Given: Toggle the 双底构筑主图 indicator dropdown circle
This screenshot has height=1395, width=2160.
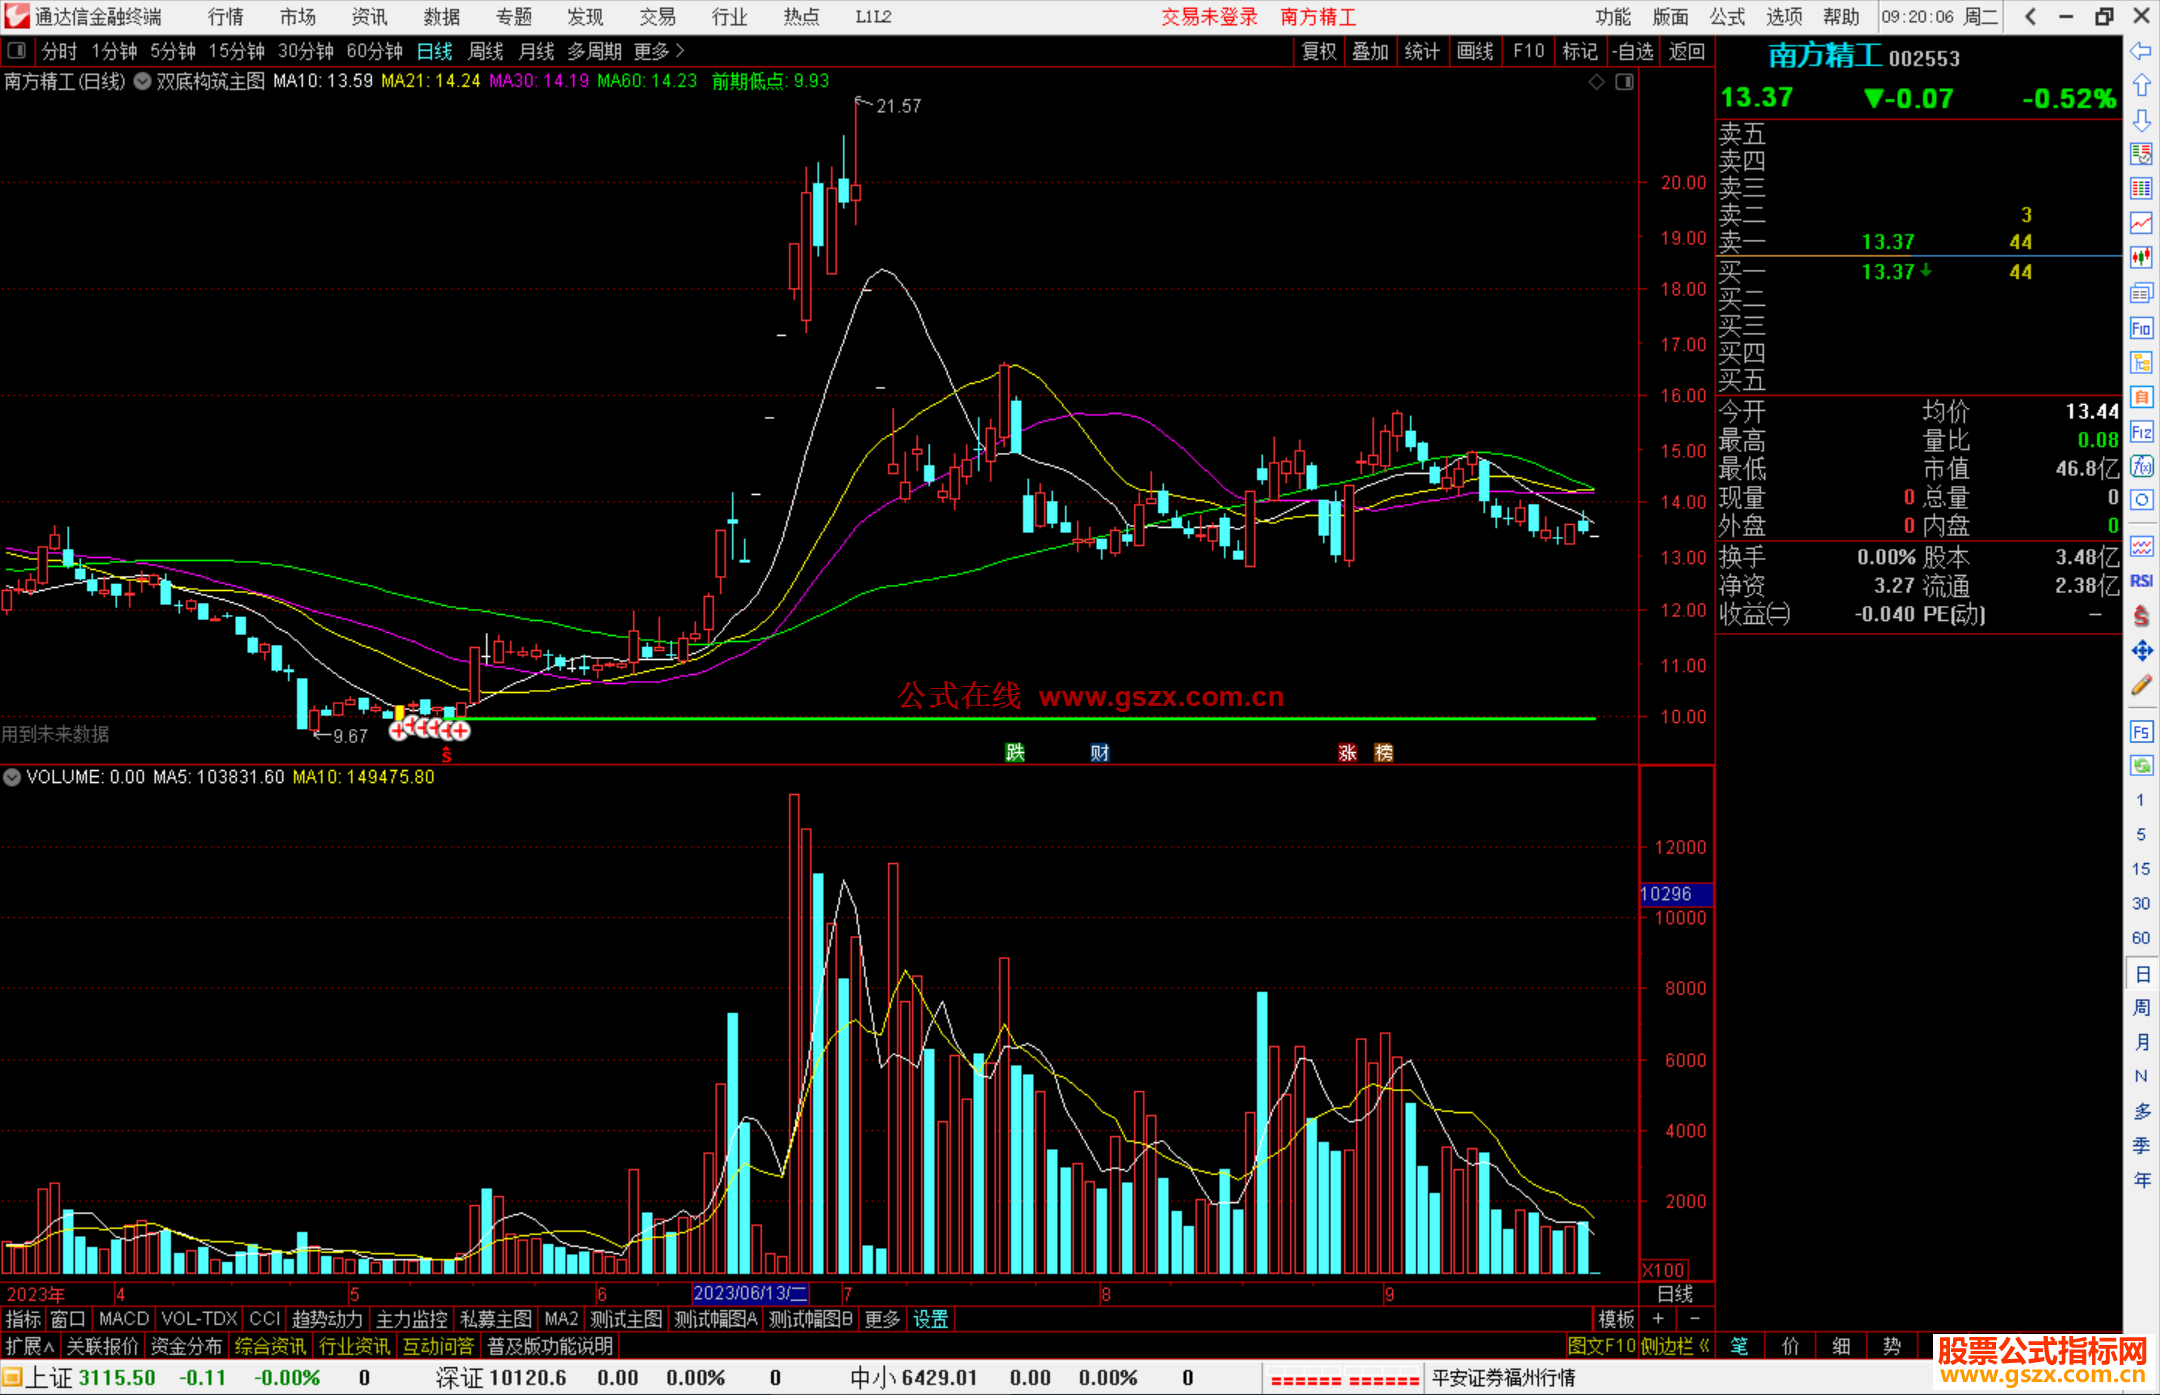Looking at the screenshot, I should pyautogui.click(x=143, y=81).
